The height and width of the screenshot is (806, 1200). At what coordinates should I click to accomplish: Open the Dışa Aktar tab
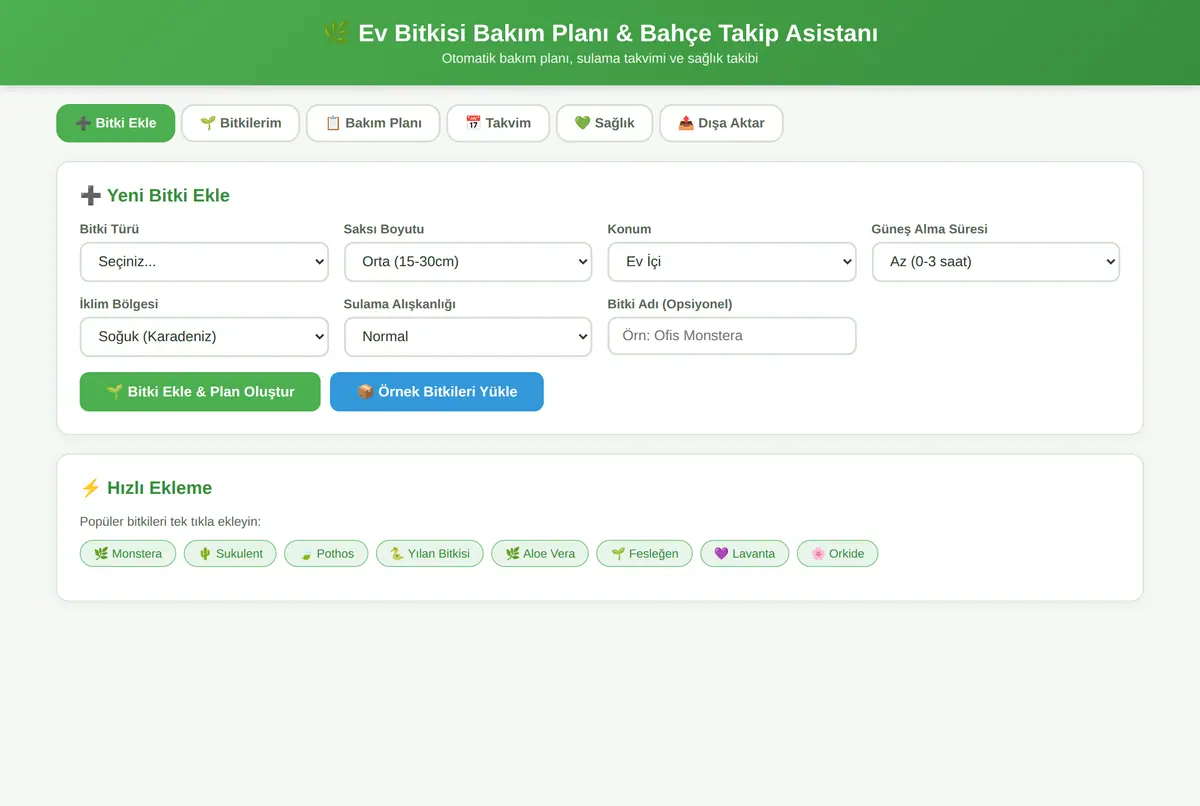coord(721,123)
